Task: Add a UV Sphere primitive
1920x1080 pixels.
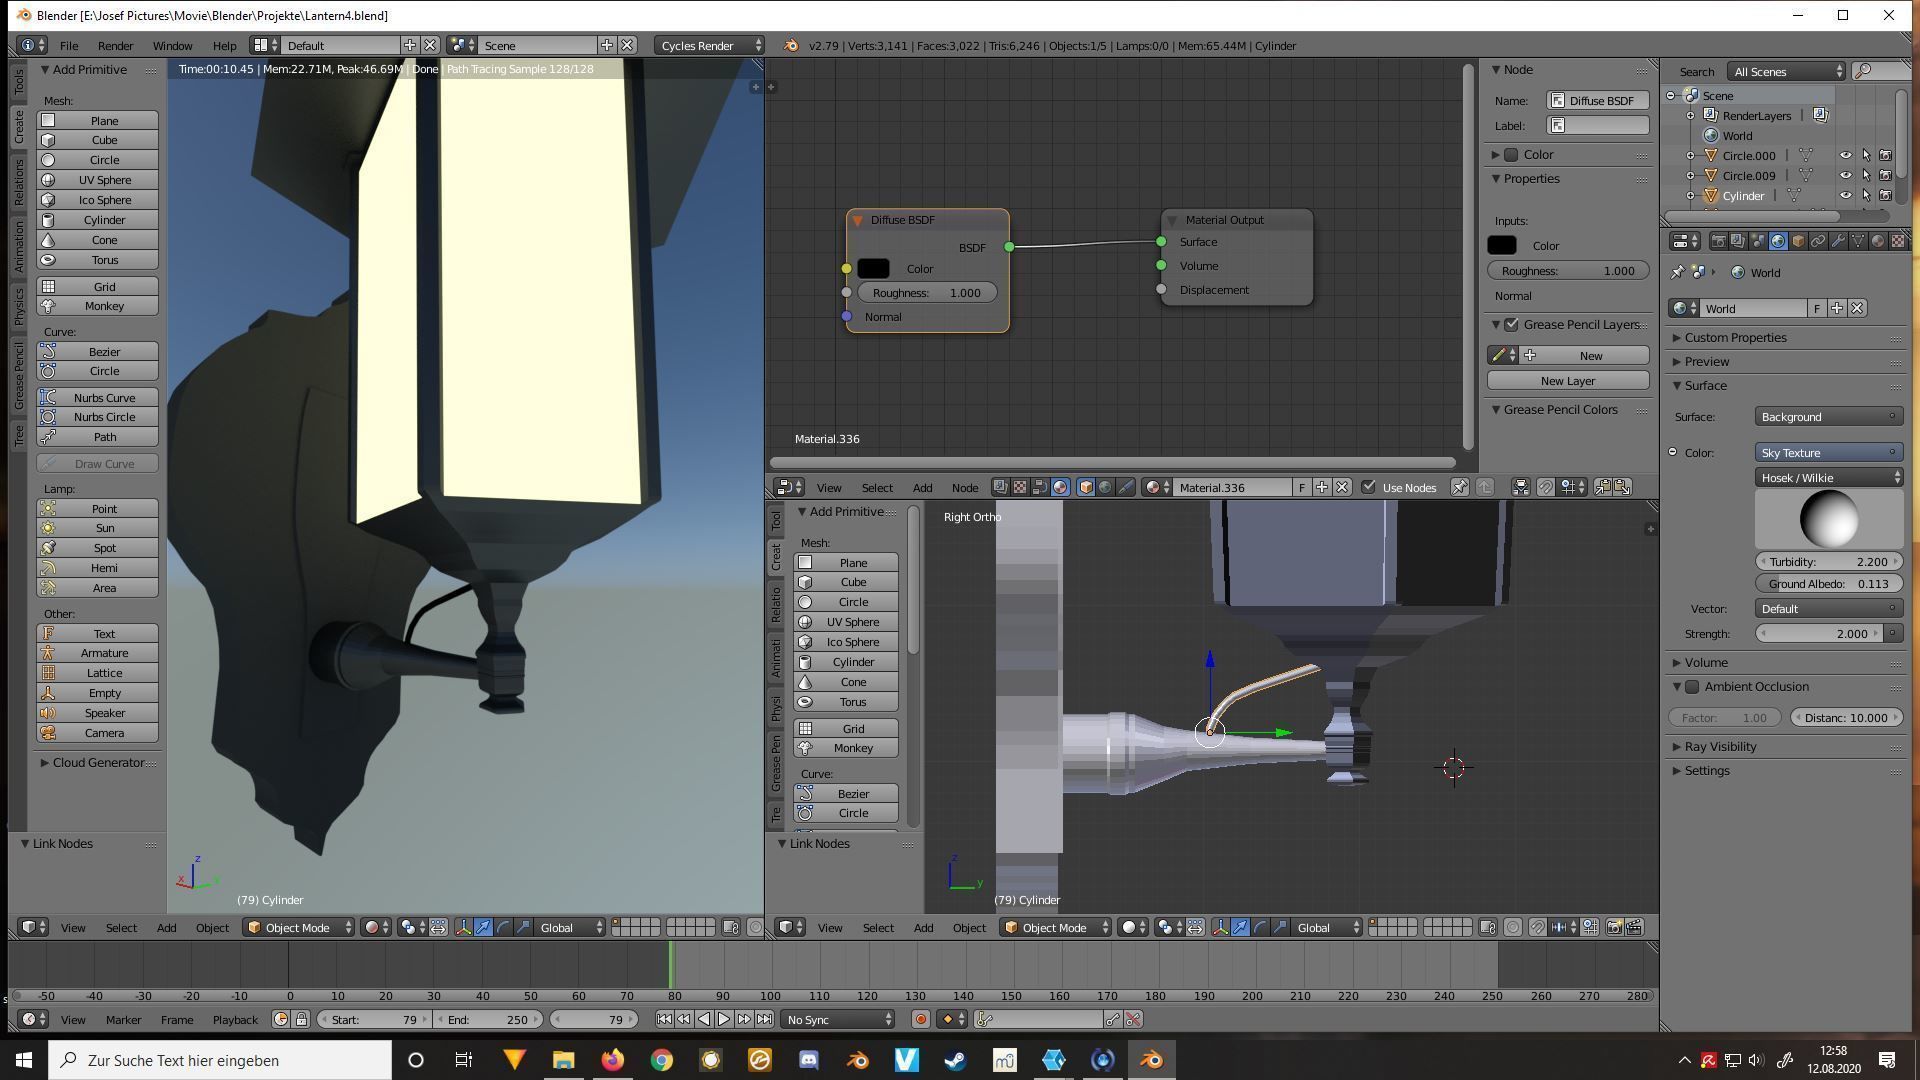Action: [x=104, y=180]
